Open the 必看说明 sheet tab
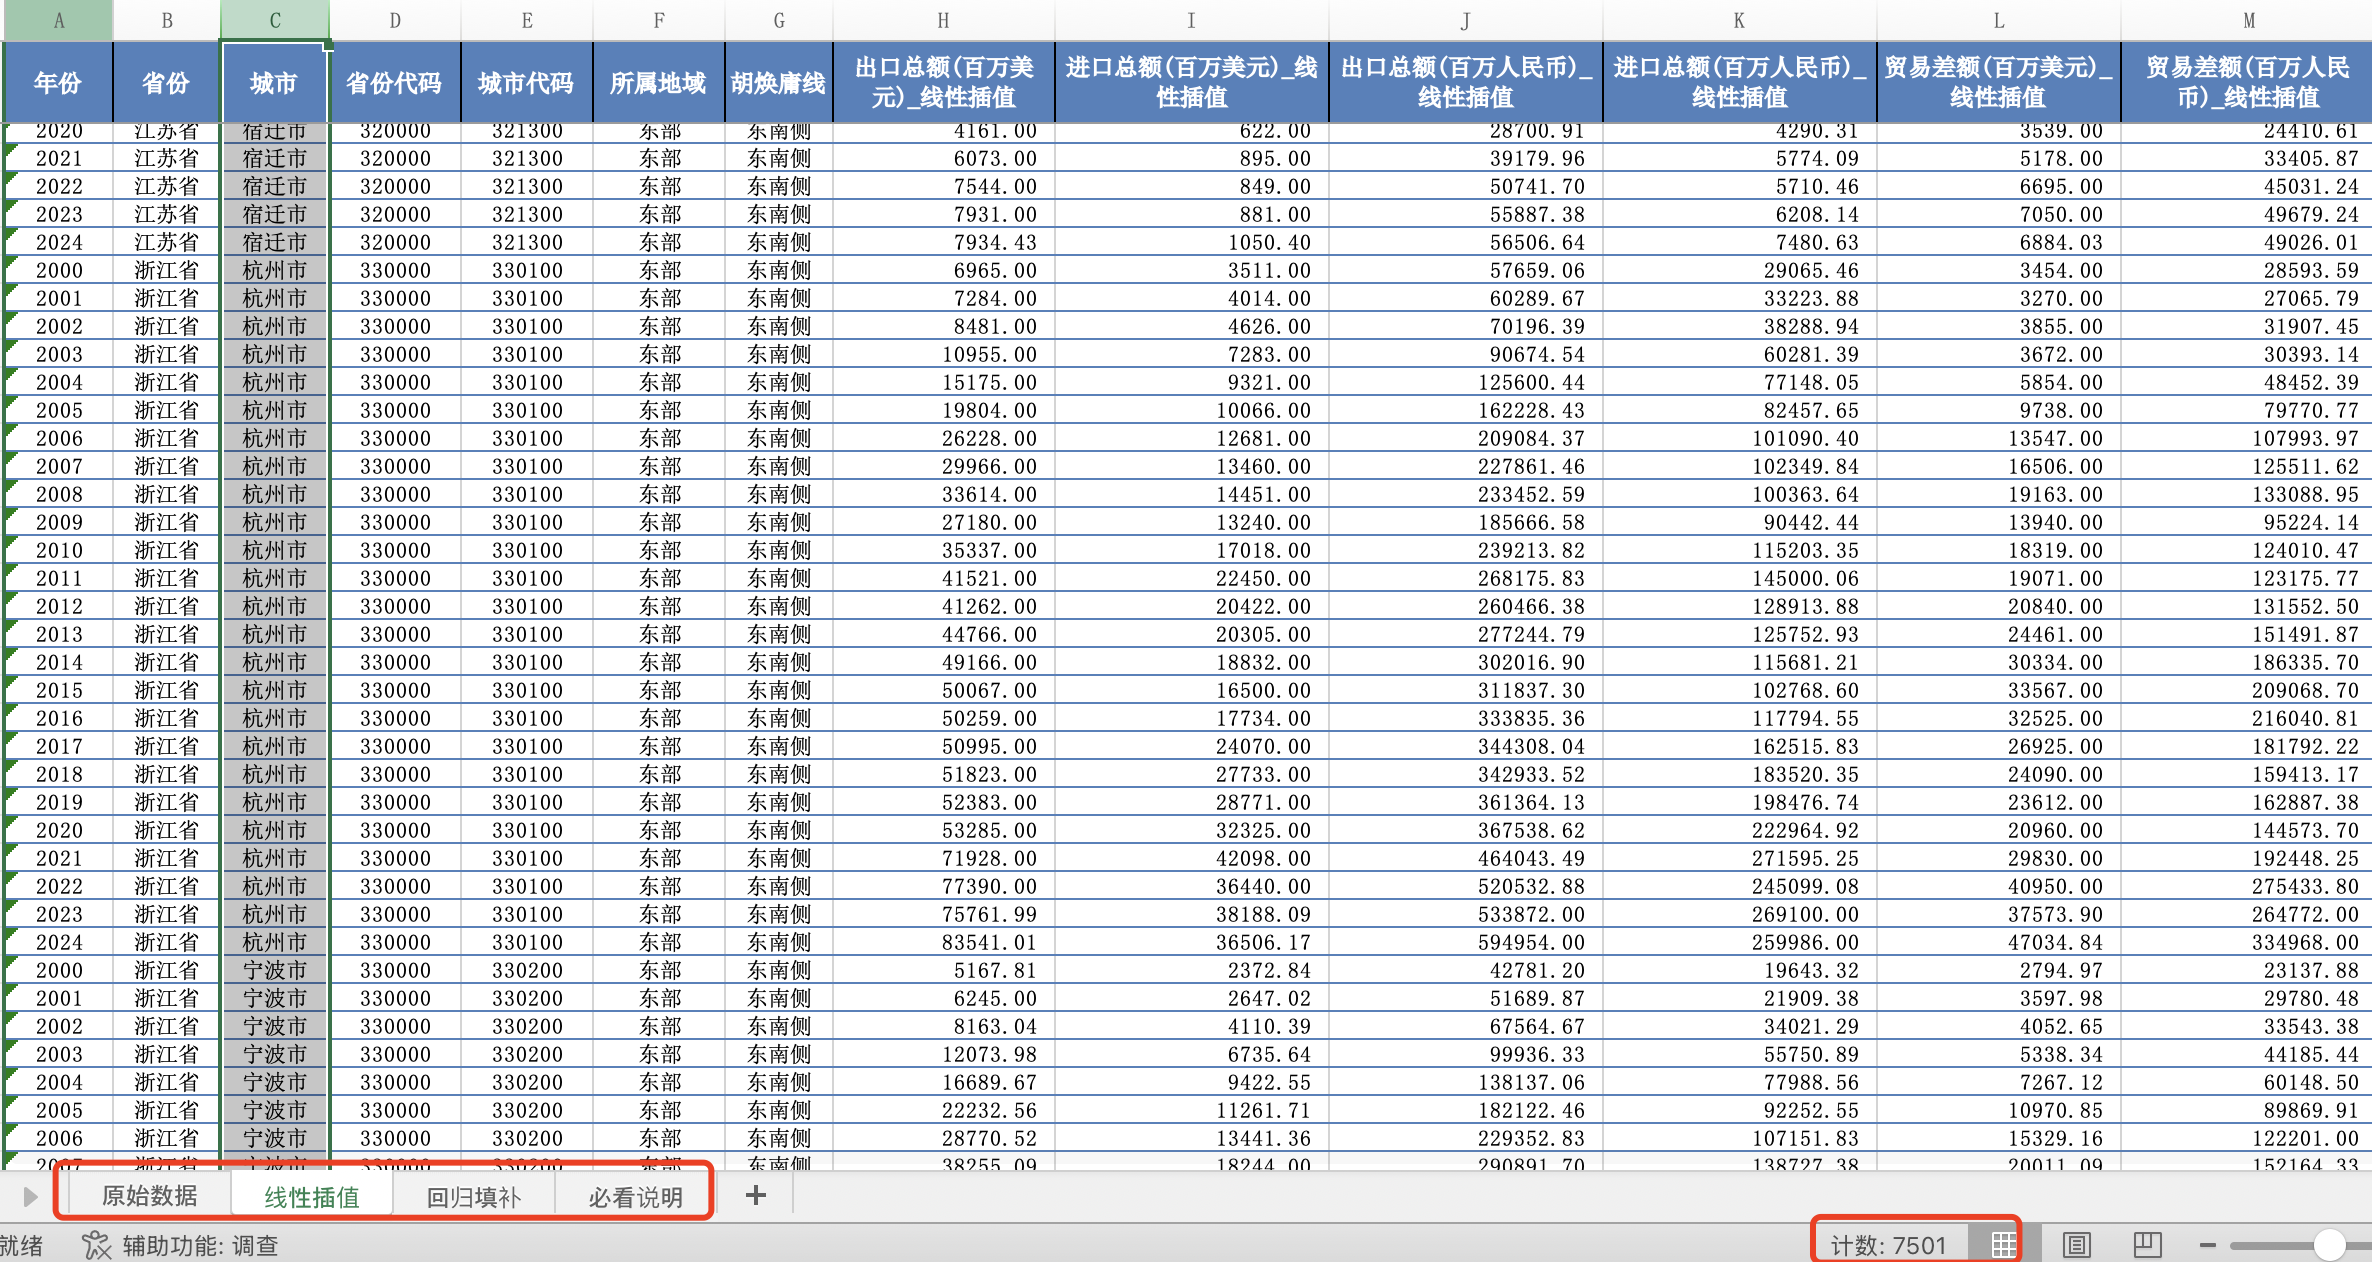The width and height of the screenshot is (2372, 1262). [635, 1197]
